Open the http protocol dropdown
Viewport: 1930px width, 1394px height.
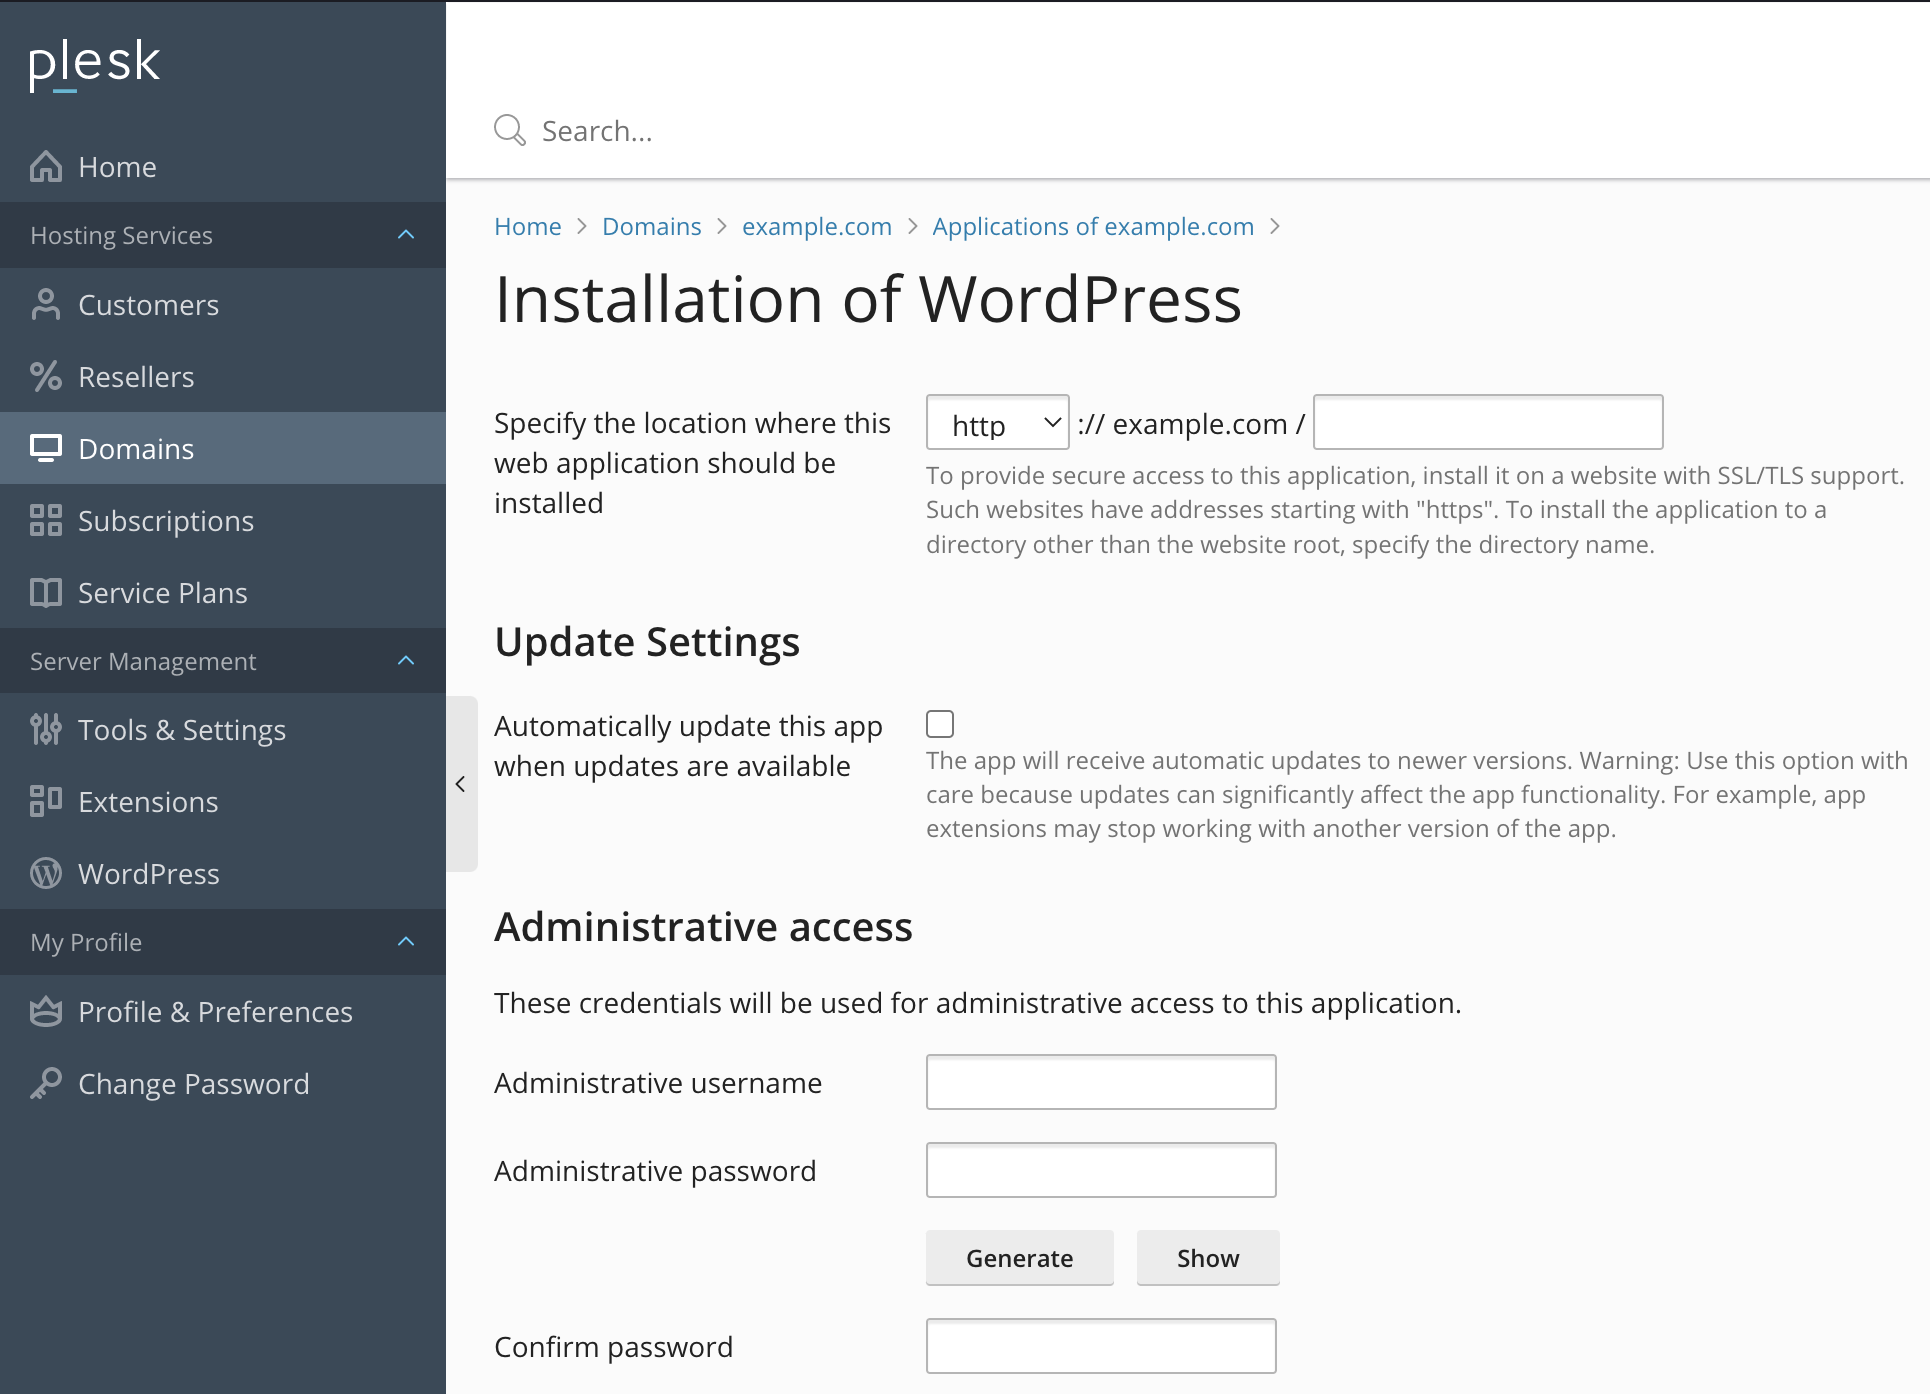pyautogui.click(x=997, y=423)
